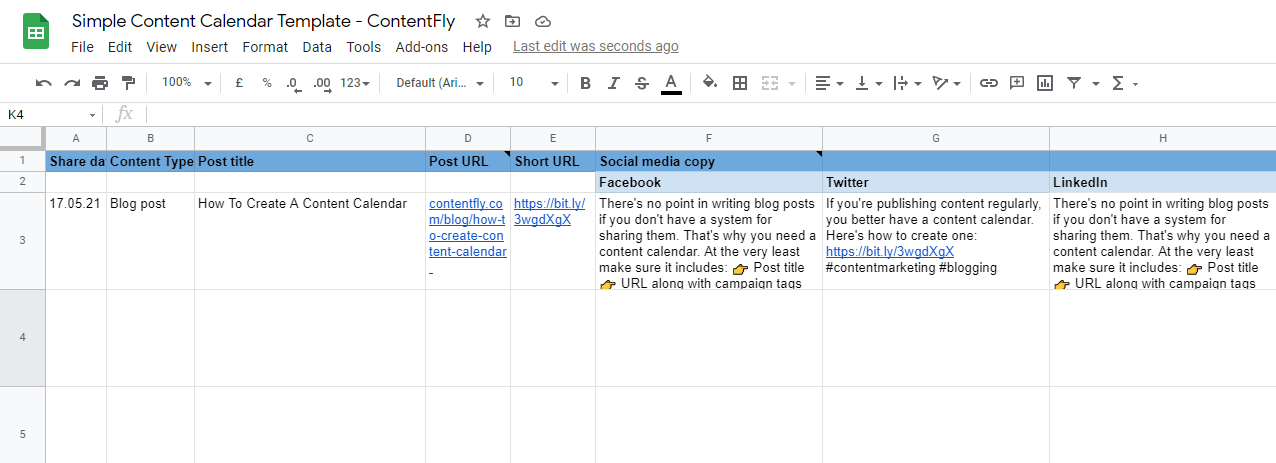Select the Facebook header cell
This screenshot has height=463, width=1276.
click(x=709, y=182)
